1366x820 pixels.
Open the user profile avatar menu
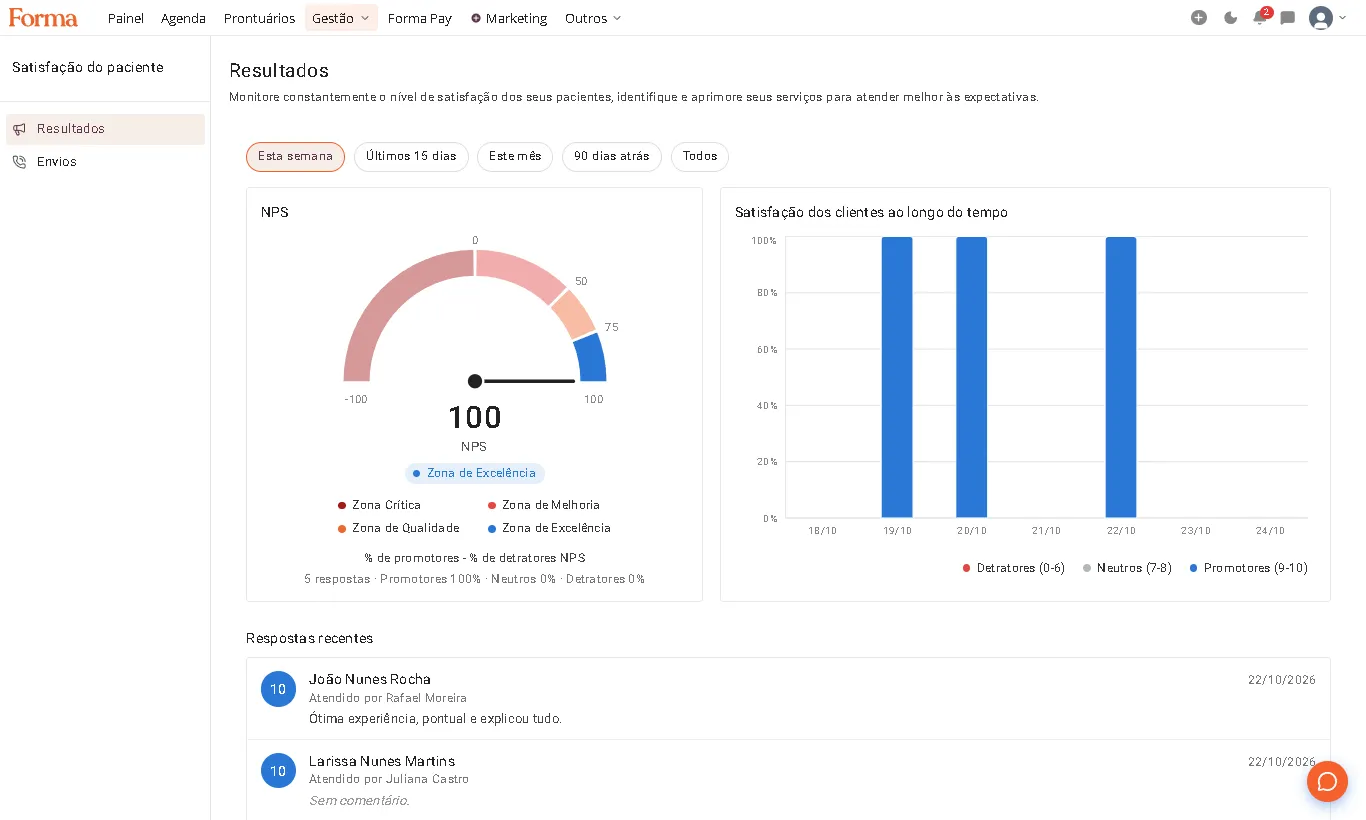coord(1327,18)
